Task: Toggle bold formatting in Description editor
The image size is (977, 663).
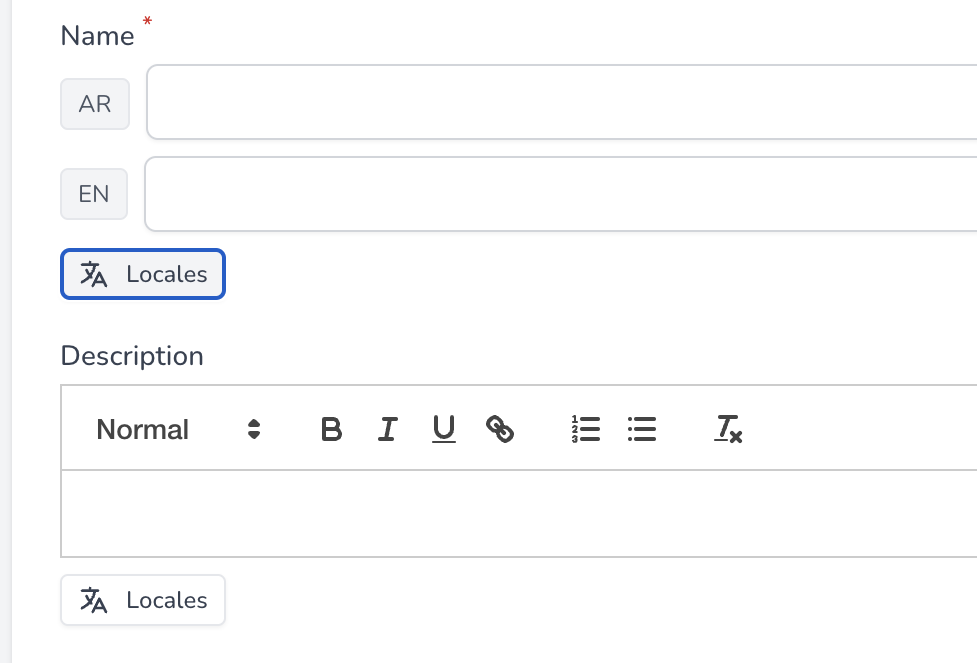Action: (x=331, y=430)
